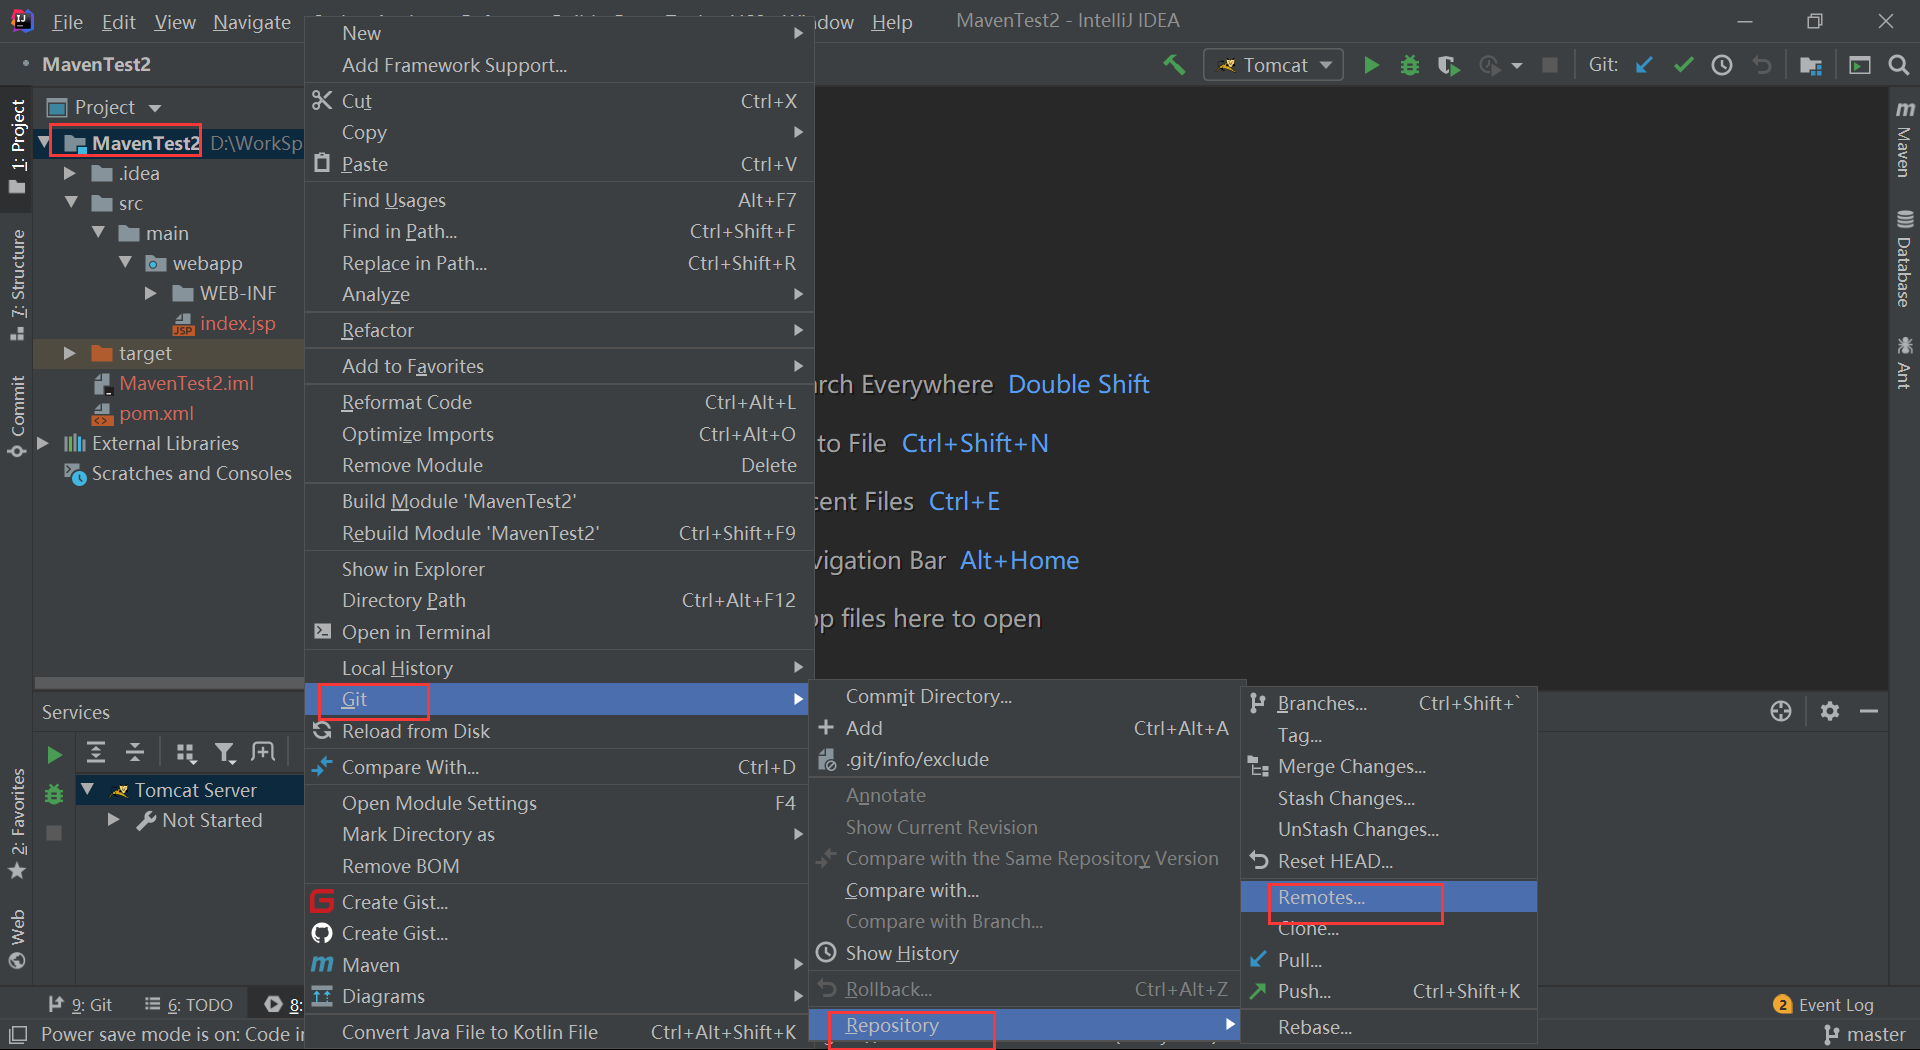Click Commit Directory... menu item

1025,696
